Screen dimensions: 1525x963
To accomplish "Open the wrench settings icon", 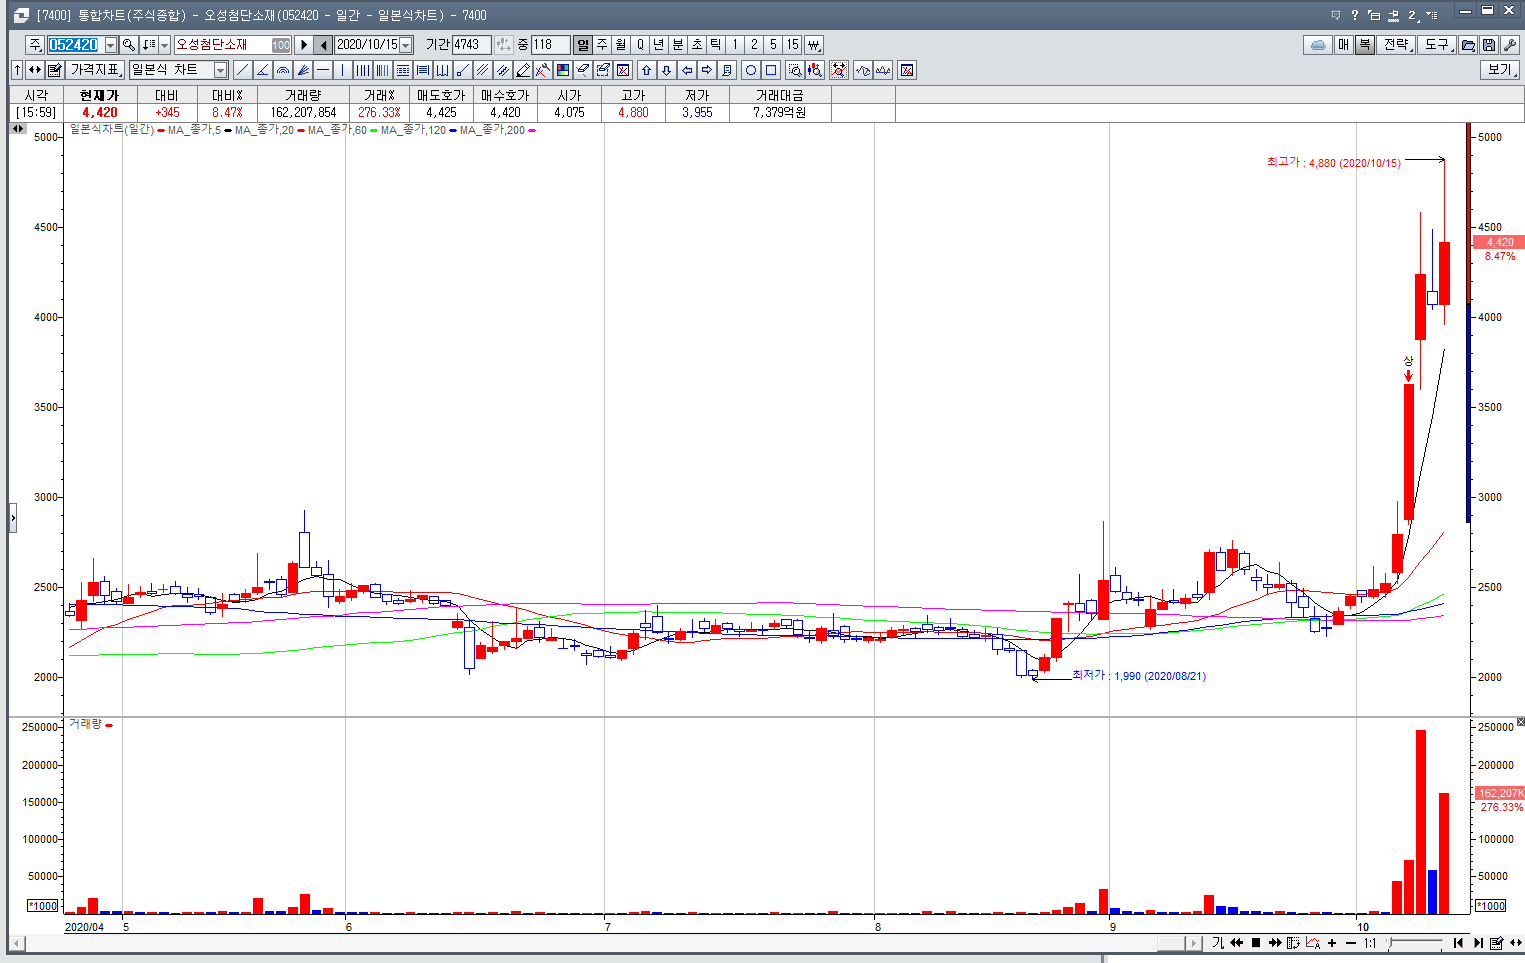I will click(1510, 45).
